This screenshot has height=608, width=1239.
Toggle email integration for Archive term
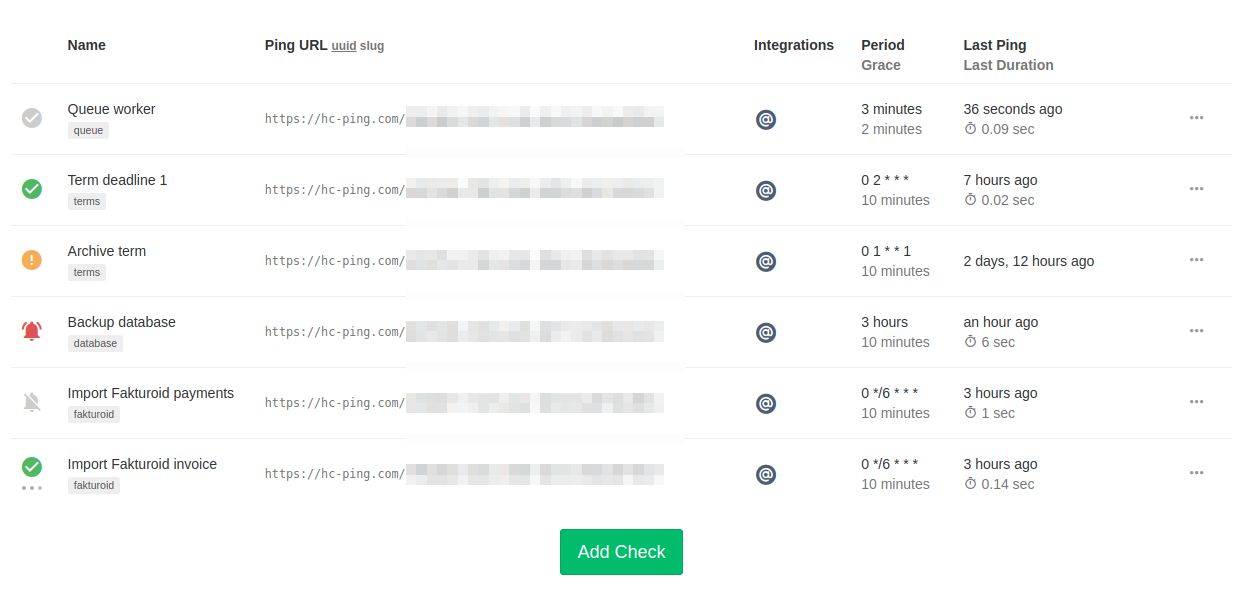(766, 262)
